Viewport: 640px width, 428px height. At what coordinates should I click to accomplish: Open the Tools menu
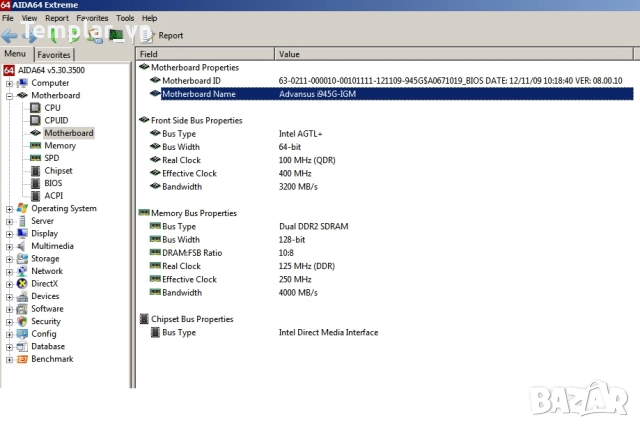pyautogui.click(x=125, y=18)
